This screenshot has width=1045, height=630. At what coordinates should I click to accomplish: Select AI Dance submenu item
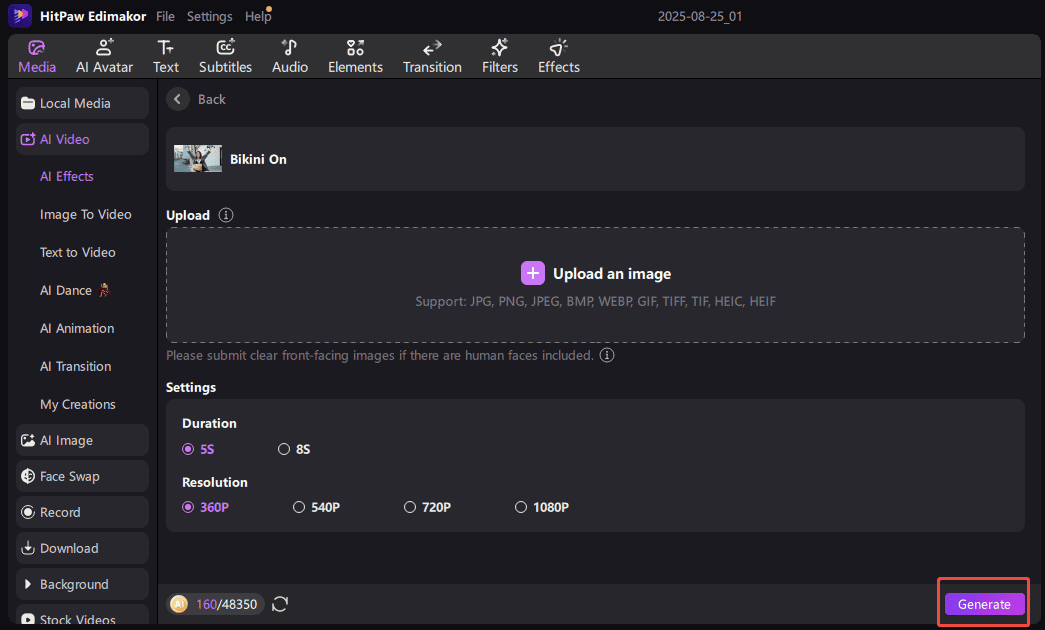pyautogui.click(x=75, y=291)
